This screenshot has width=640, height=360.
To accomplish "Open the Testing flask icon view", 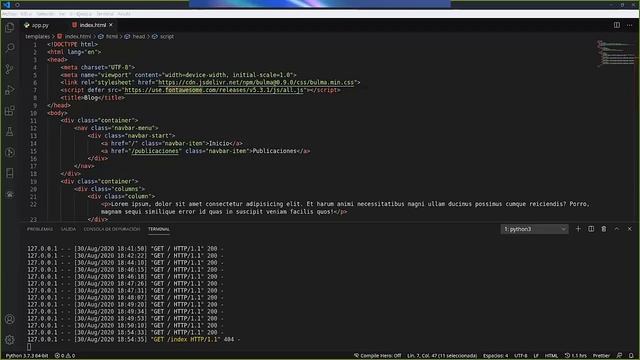I will pyautogui.click(x=10, y=131).
